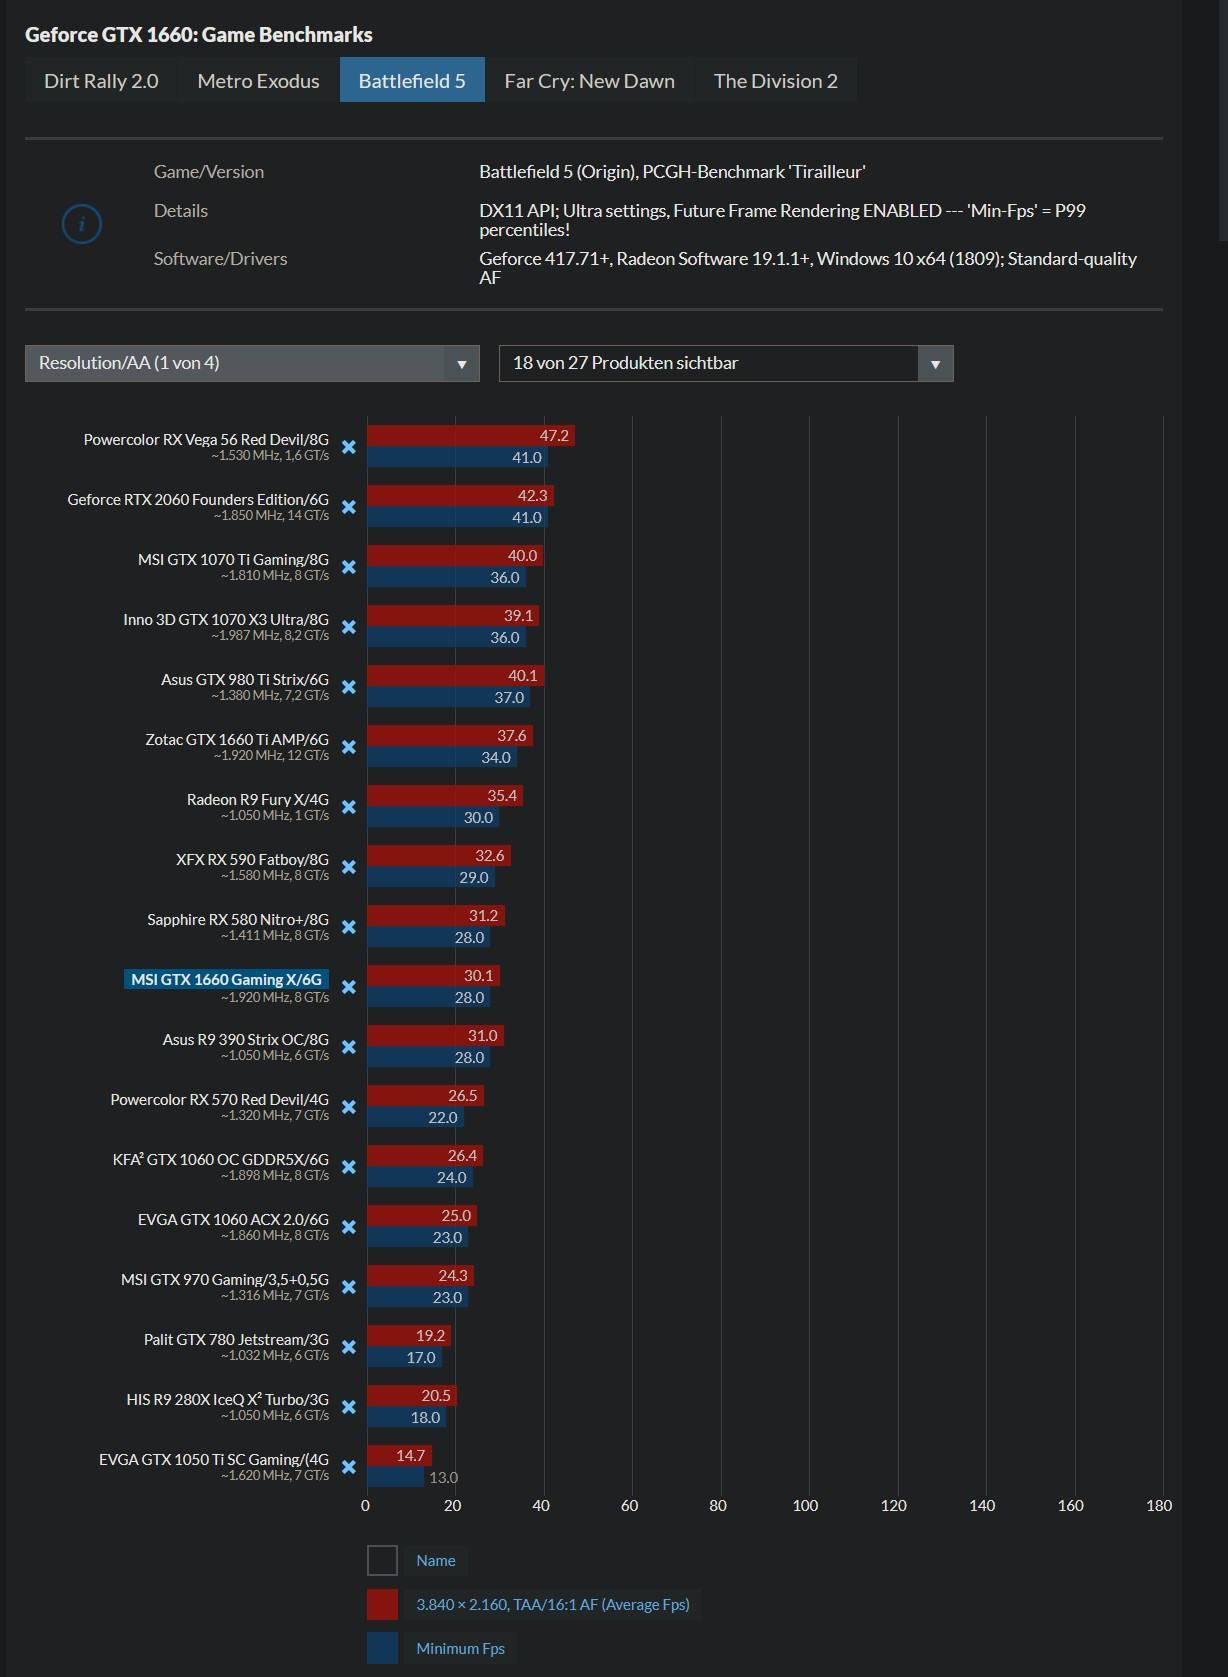Image resolution: width=1228 pixels, height=1677 pixels.
Task: Remove Inno 3D GTX 1070 X3 Ultra entry
Action: pos(349,627)
